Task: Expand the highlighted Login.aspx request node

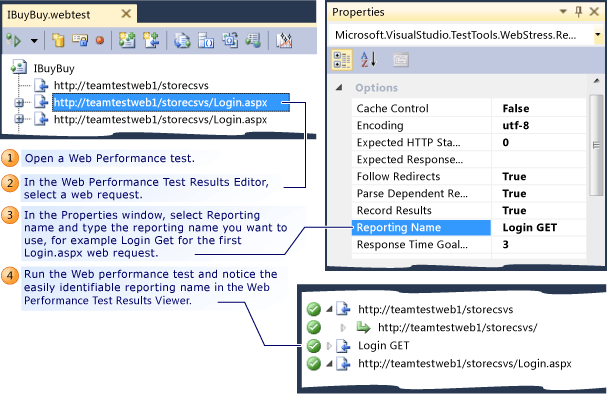Action: click(19, 103)
